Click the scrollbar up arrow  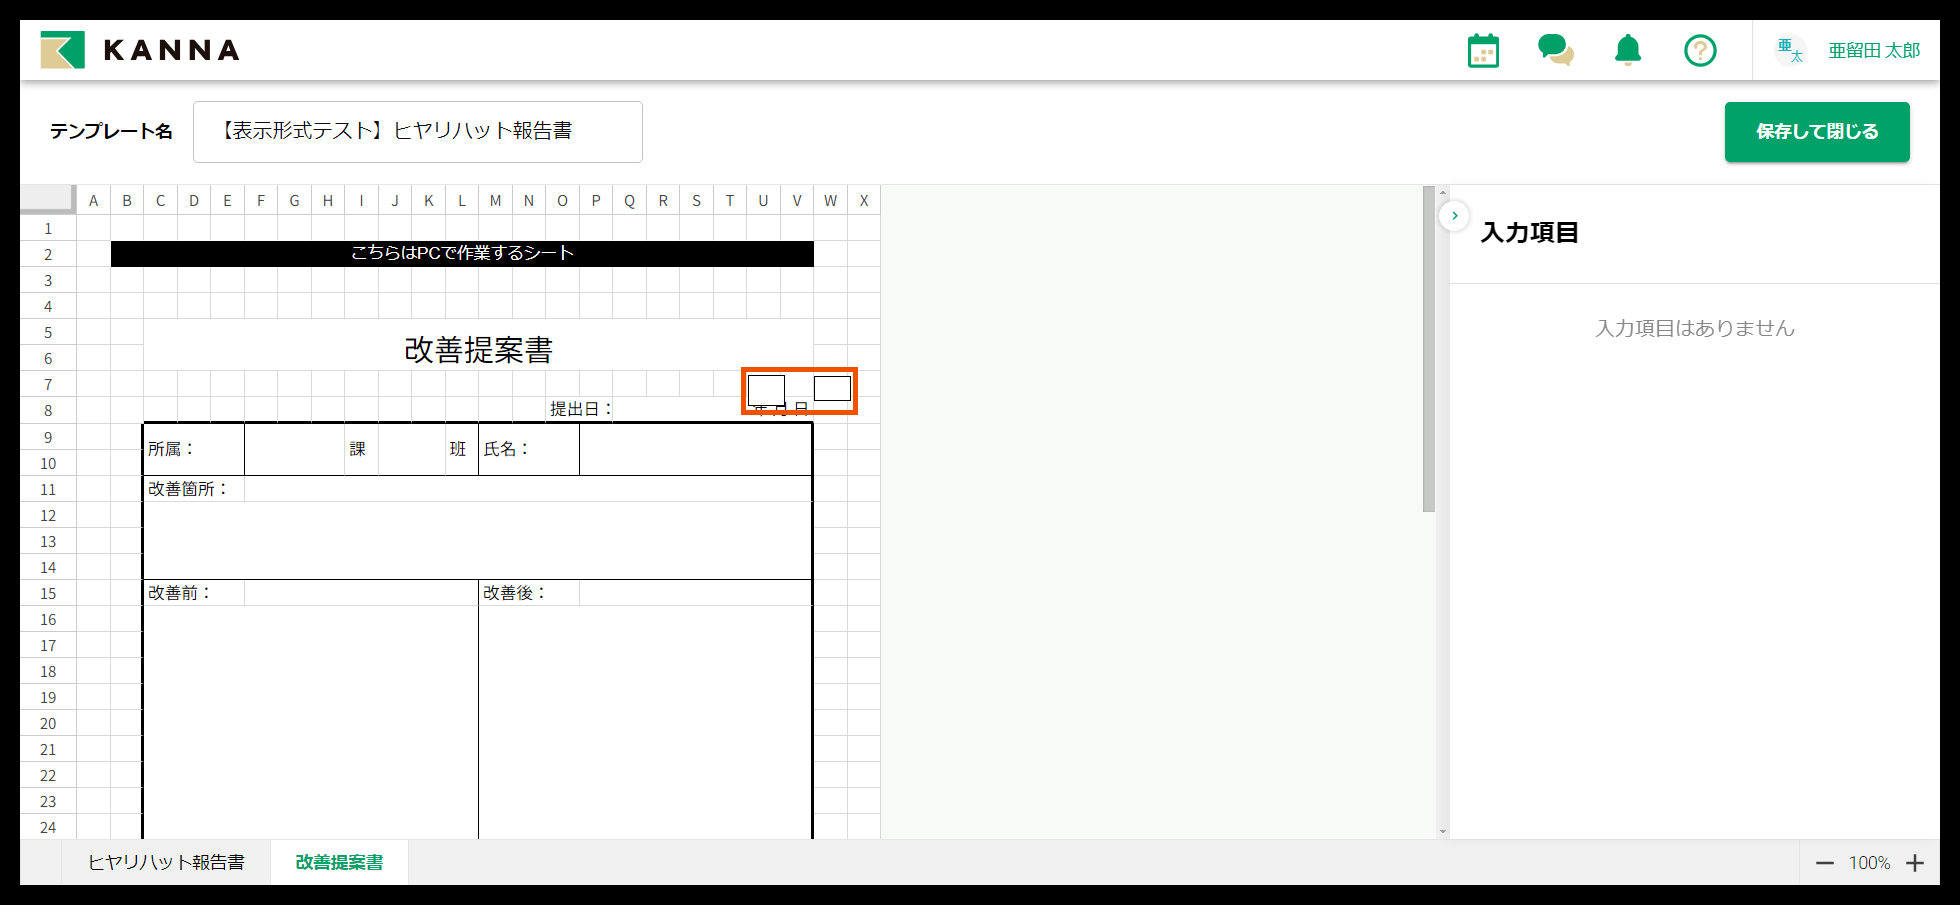1441,191
